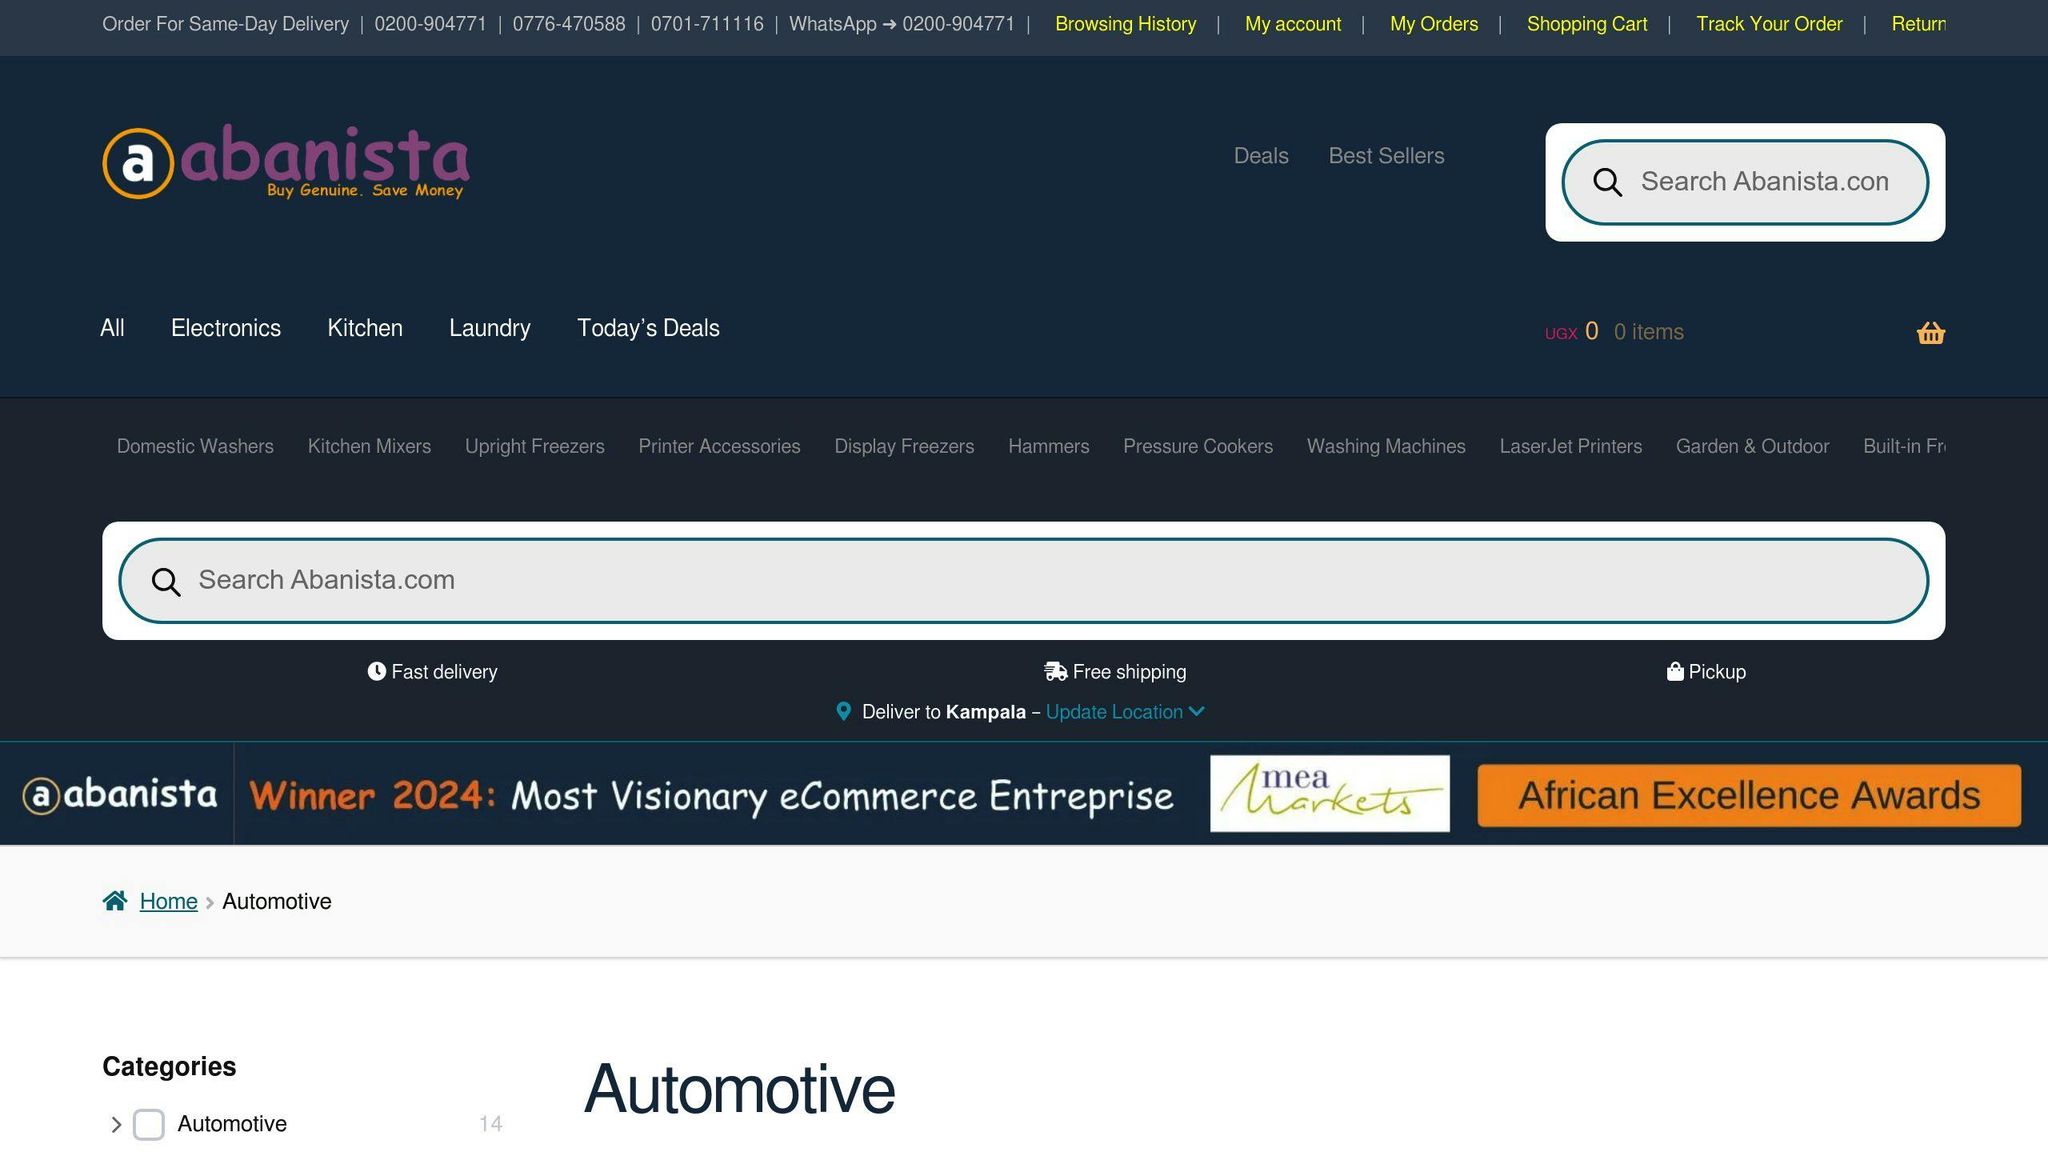Click the UGX 0 cart total
Viewport: 2048px width, 1152px height.
(1572, 332)
